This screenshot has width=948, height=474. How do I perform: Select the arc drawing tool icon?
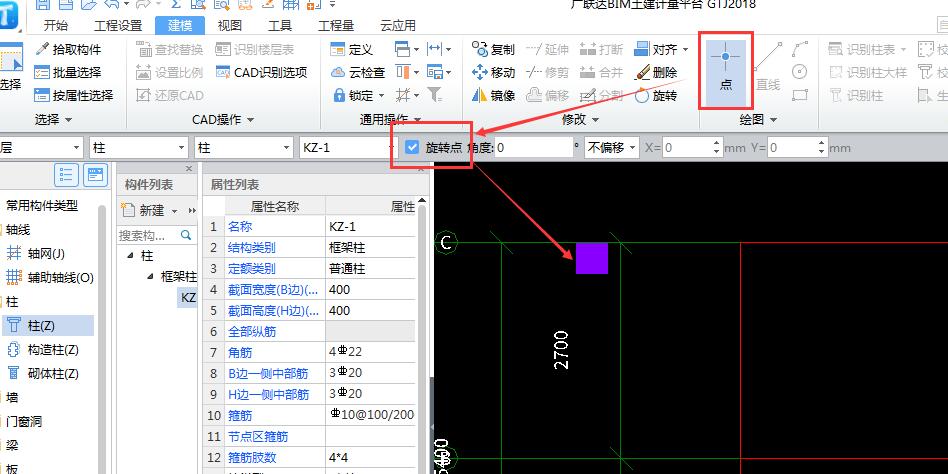[x=800, y=49]
